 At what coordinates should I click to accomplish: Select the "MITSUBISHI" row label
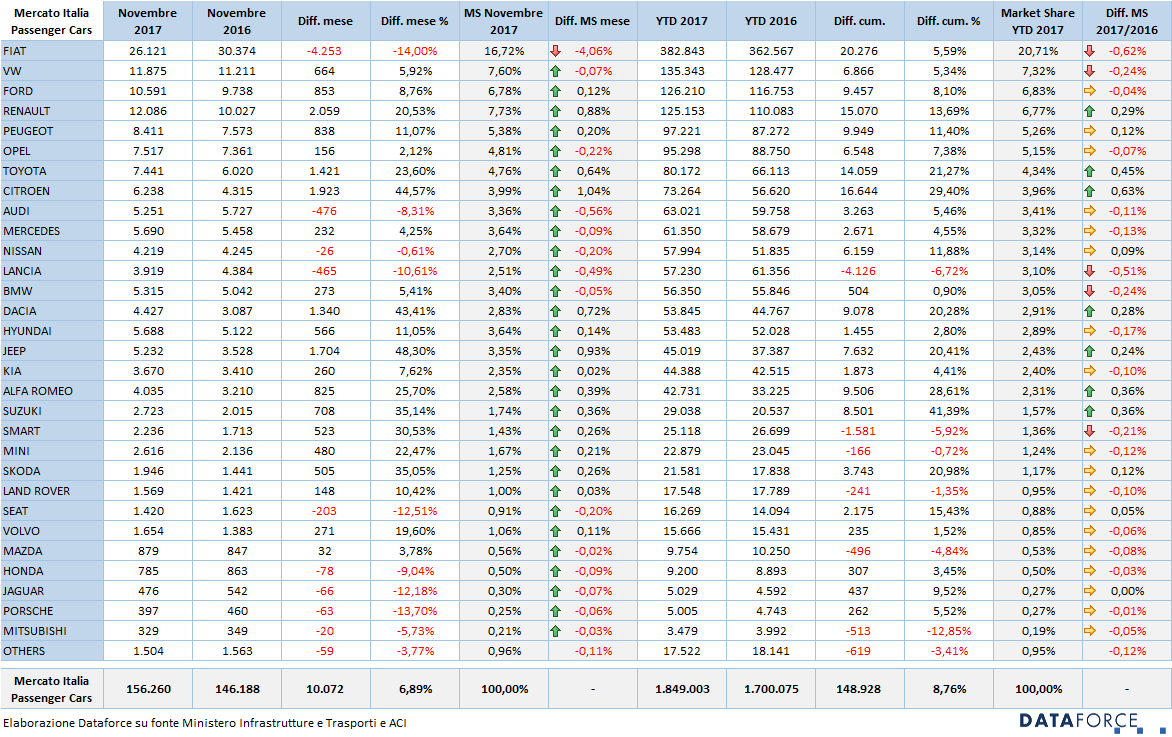[34, 631]
